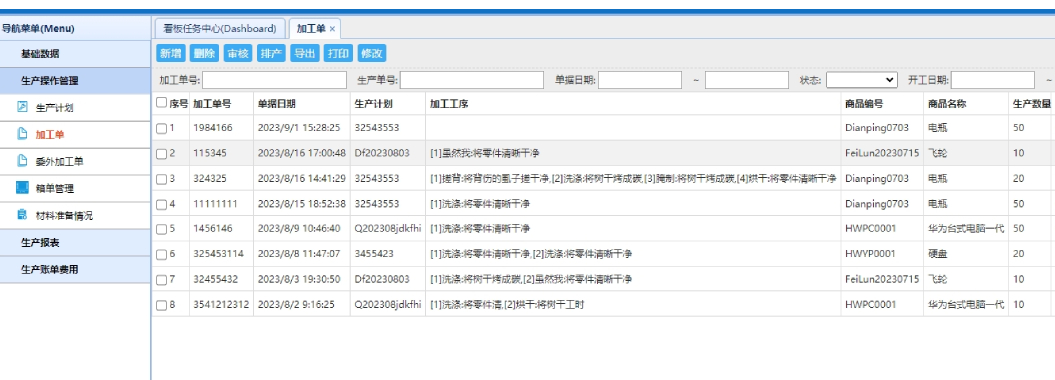Check the checkbox for row 5
1055x380 pixels.
click(161, 229)
